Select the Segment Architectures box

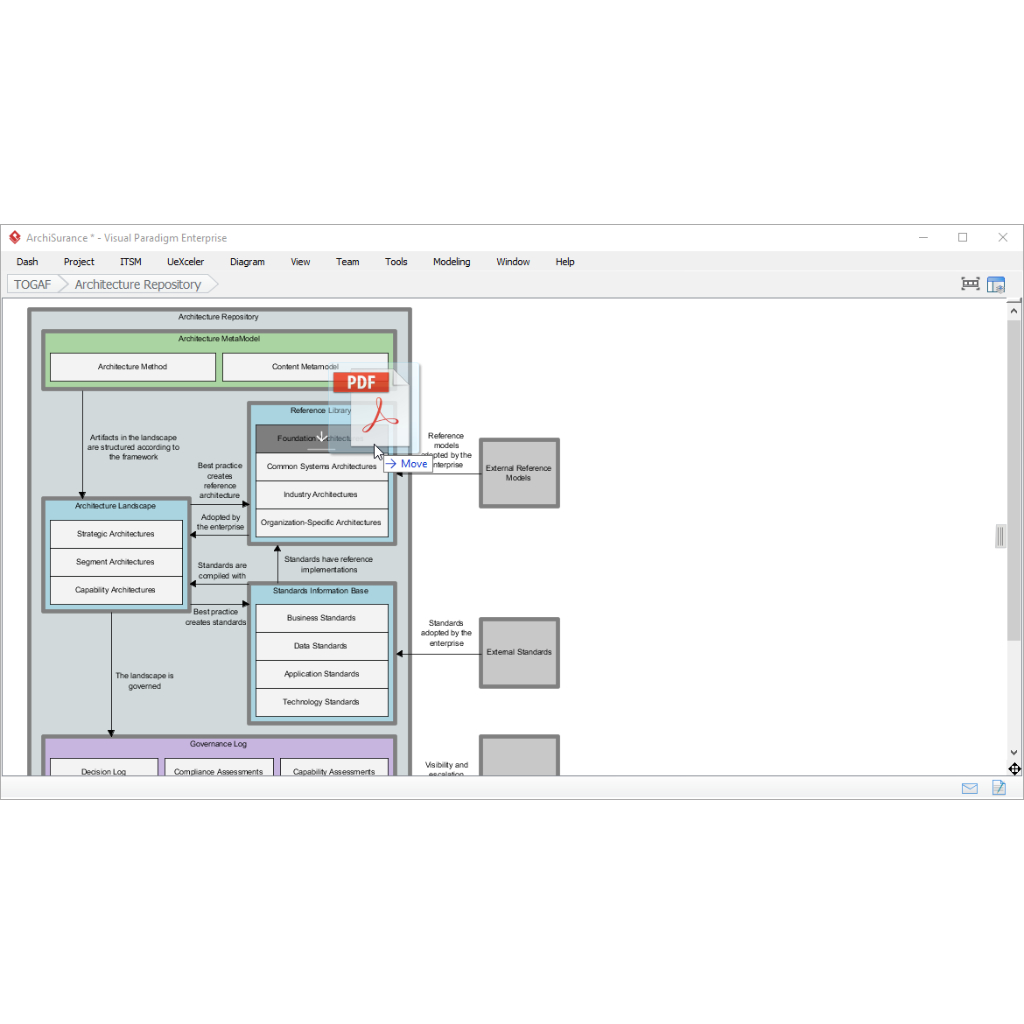pyautogui.click(x=116, y=562)
